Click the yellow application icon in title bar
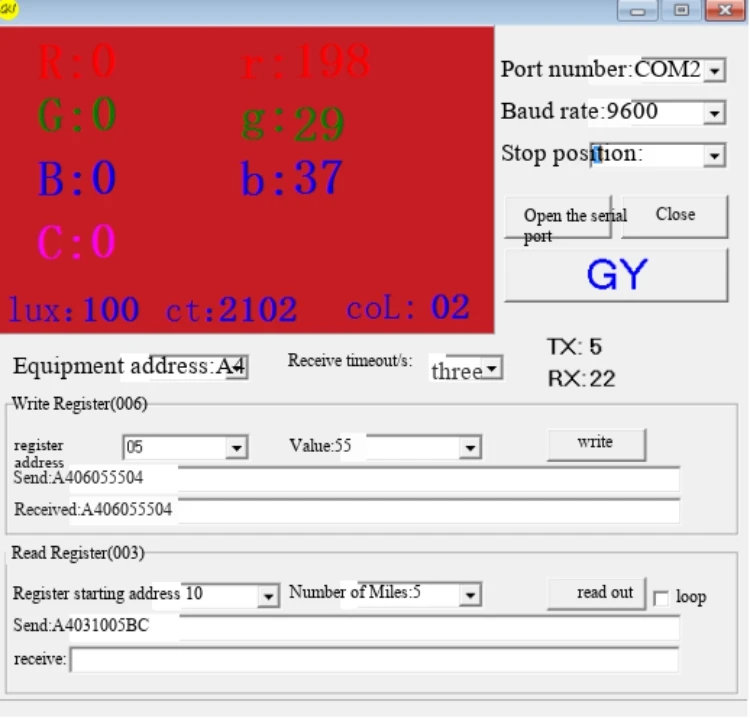 point(8,9)
